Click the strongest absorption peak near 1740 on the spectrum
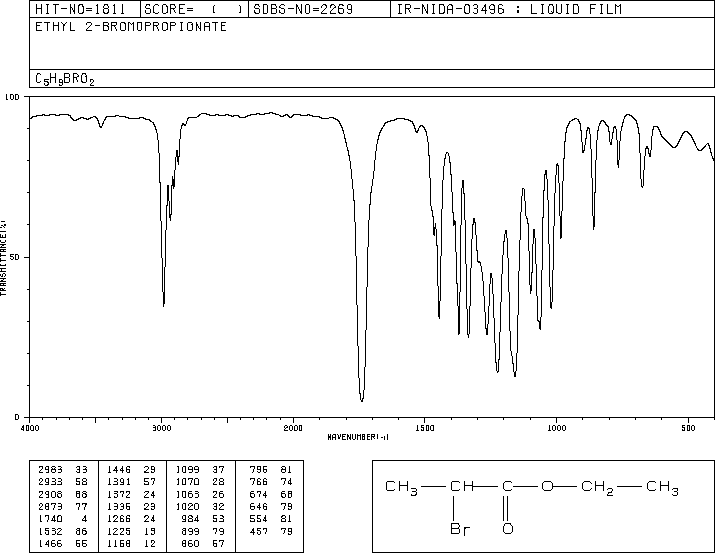715x553 pixels. pos(362,399)
